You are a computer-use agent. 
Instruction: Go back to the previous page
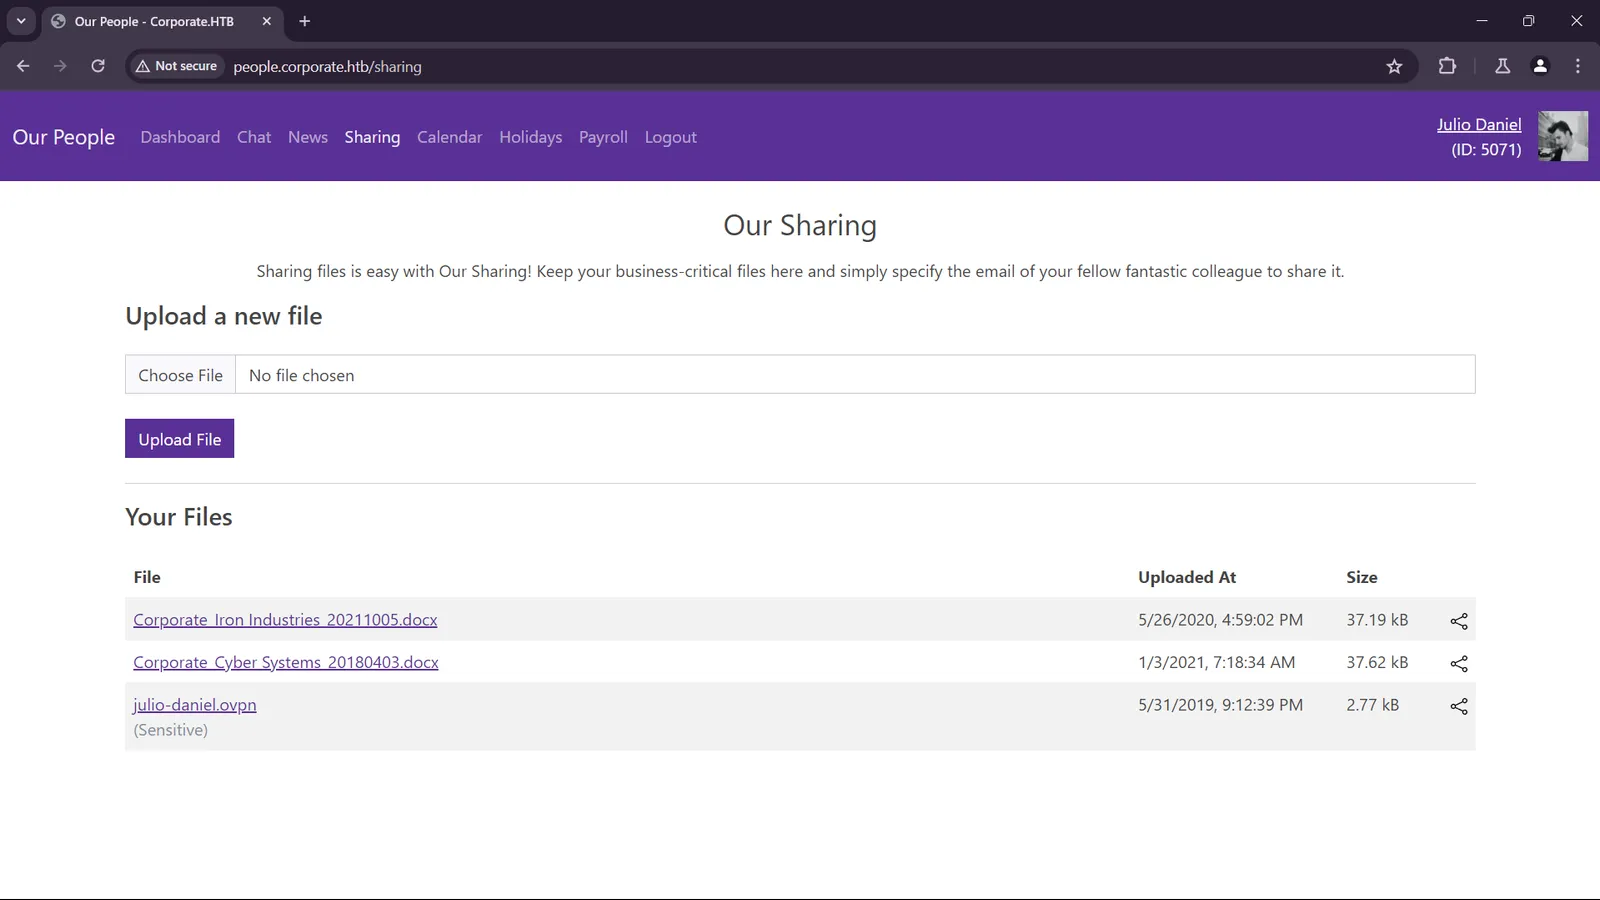[23, 66]
